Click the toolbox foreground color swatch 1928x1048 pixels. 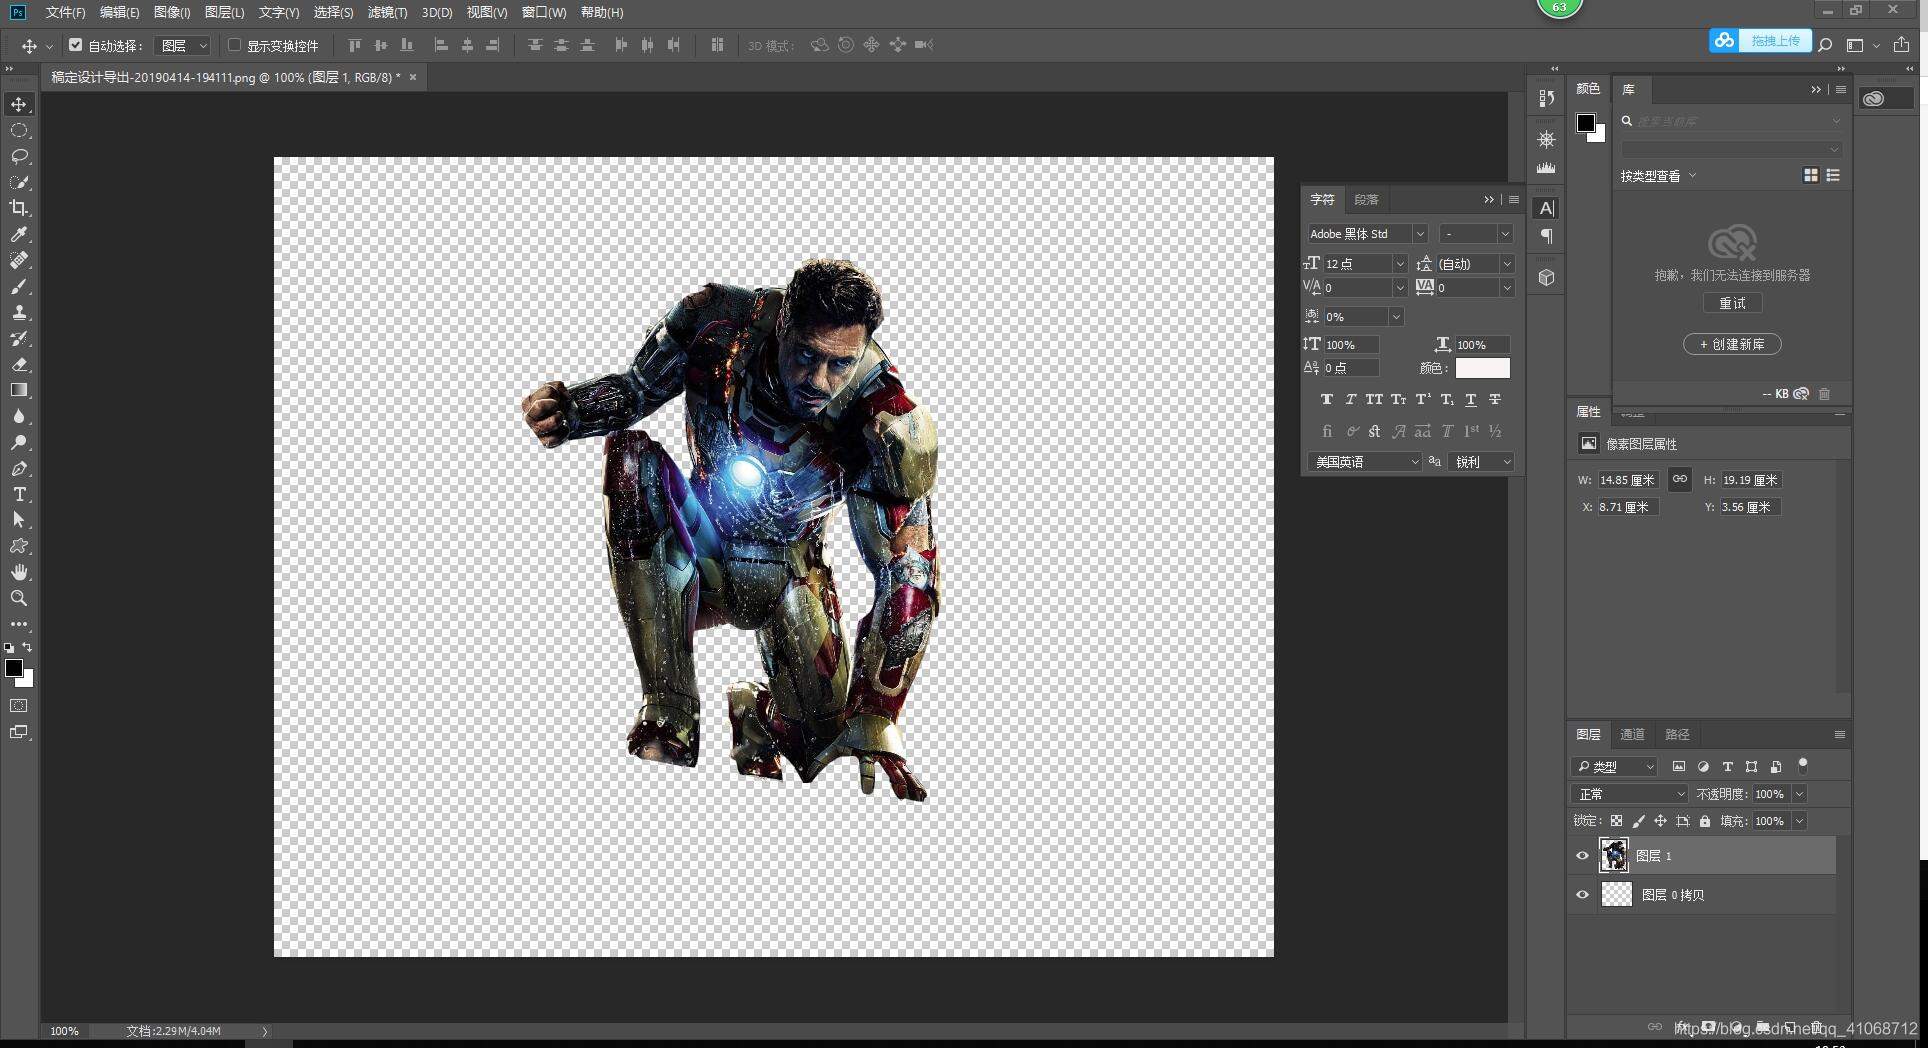14,668
